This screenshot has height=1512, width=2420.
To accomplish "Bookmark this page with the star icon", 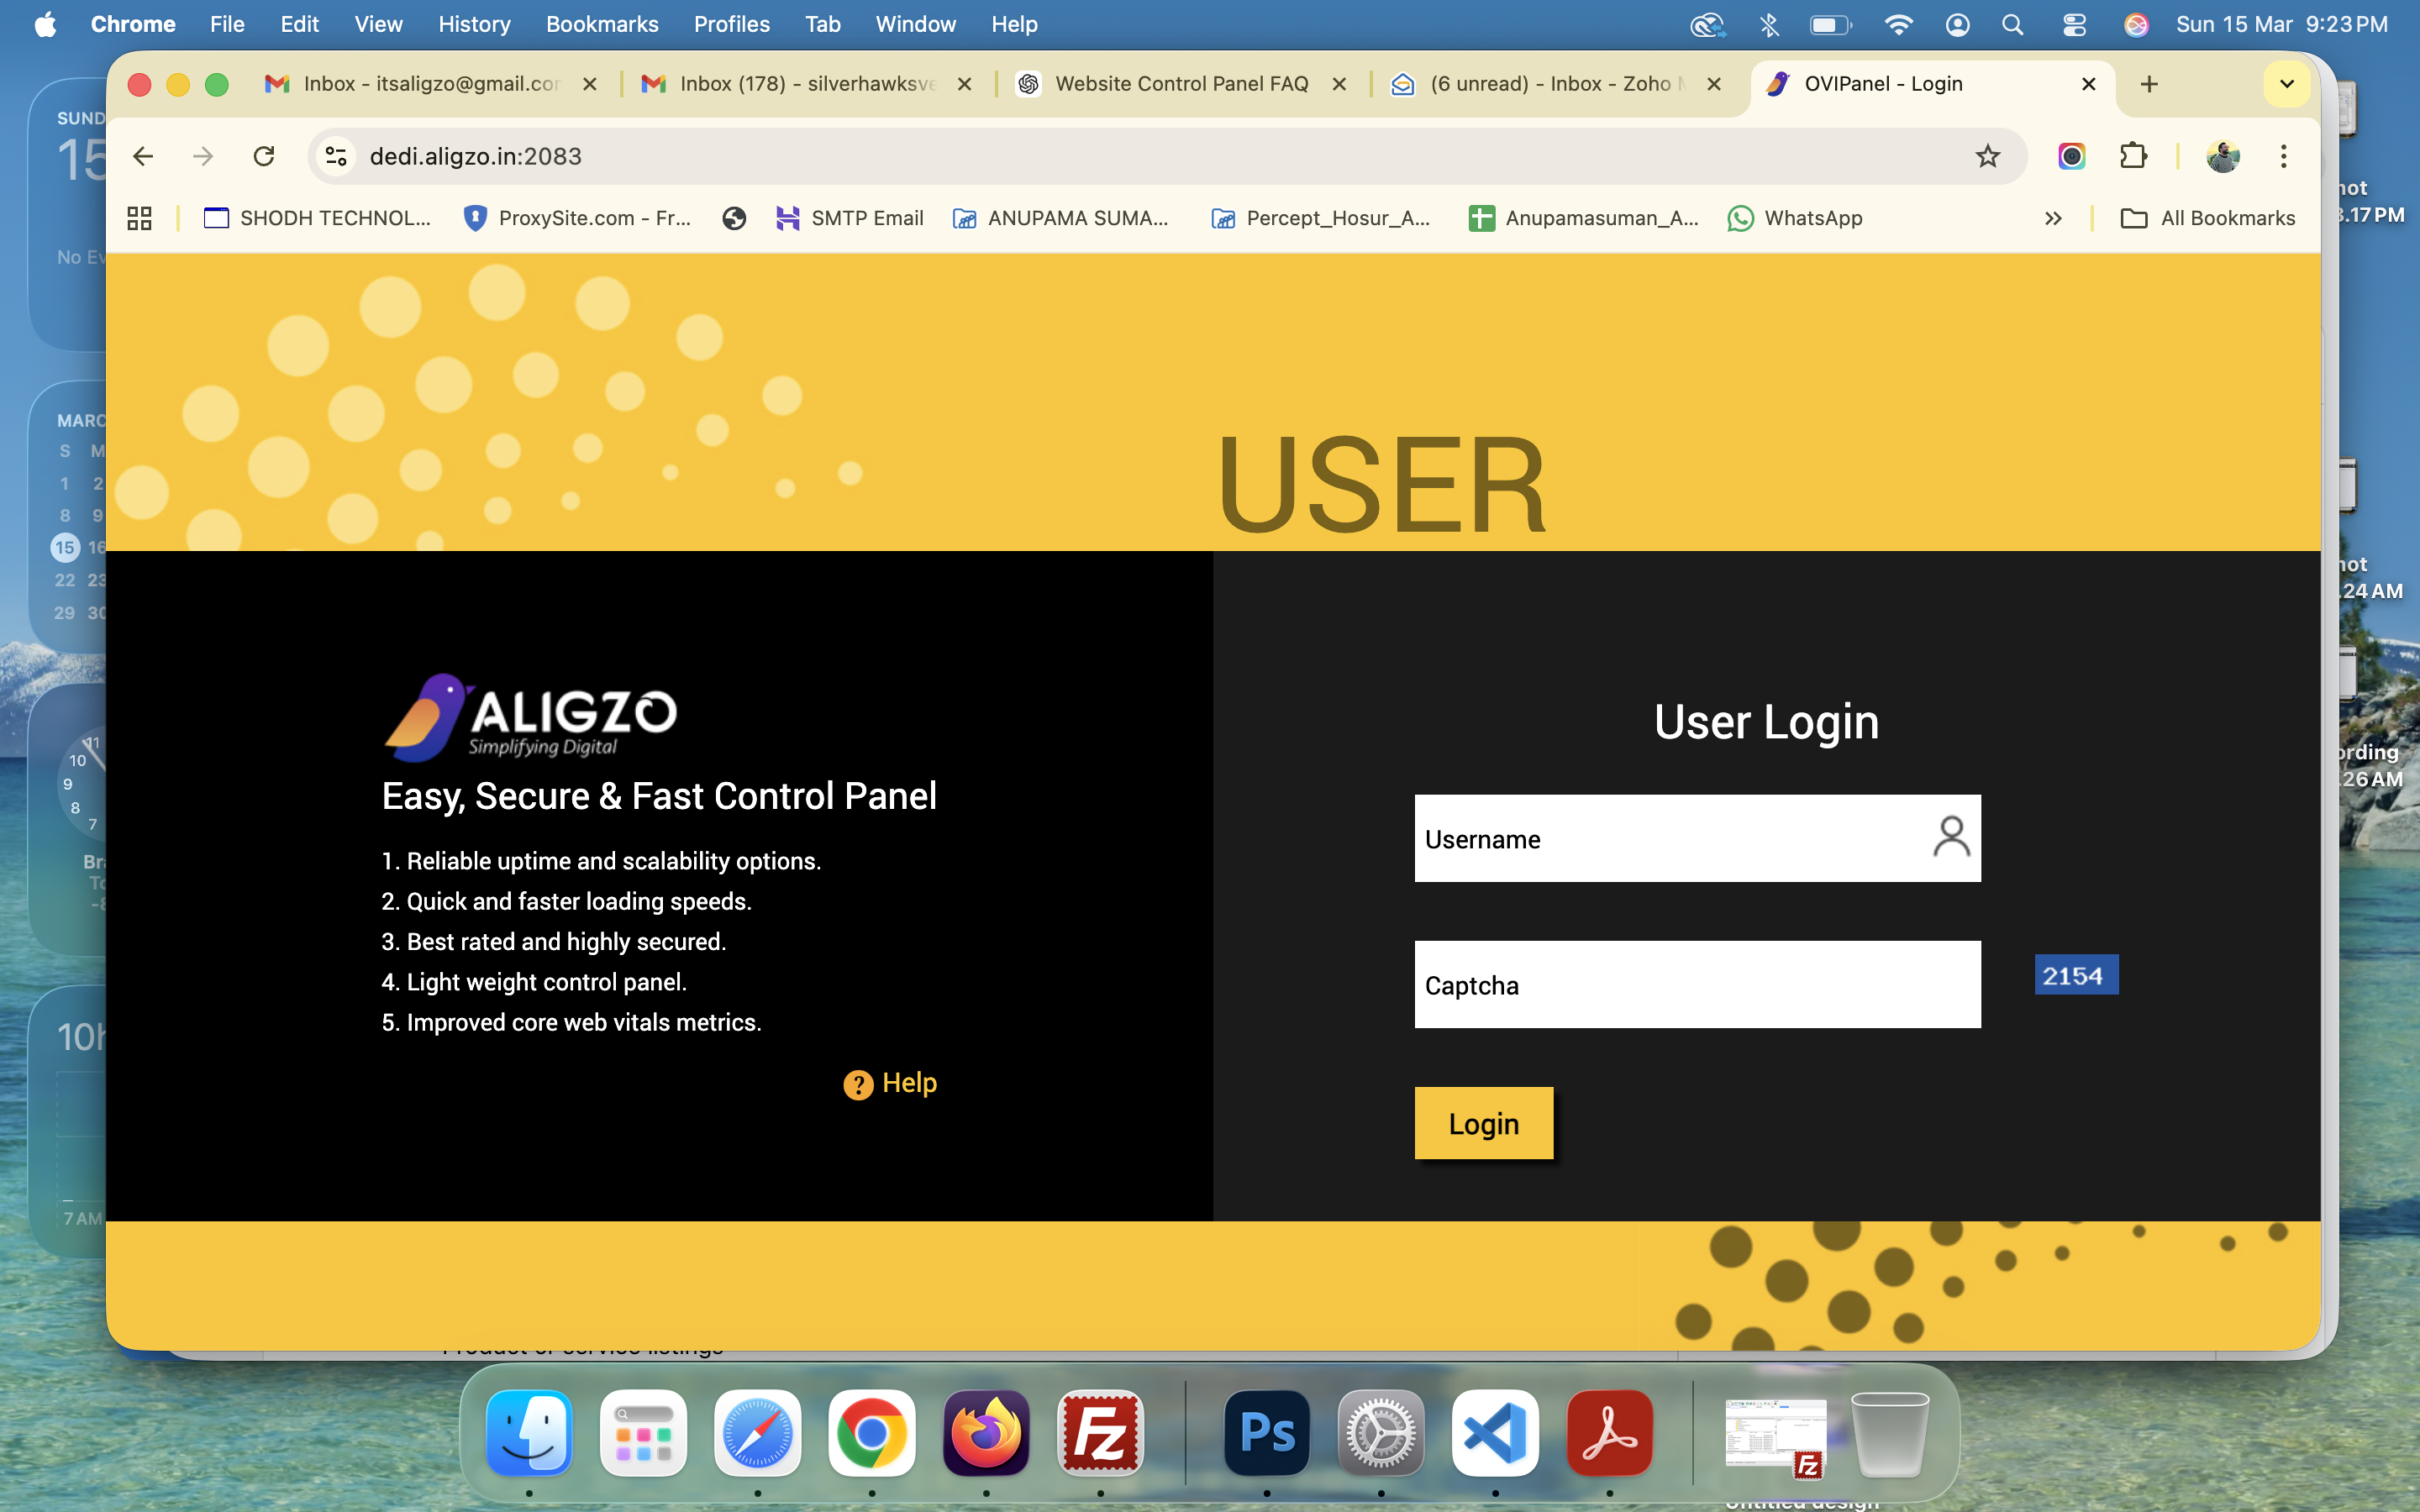I will point(1987,156).
